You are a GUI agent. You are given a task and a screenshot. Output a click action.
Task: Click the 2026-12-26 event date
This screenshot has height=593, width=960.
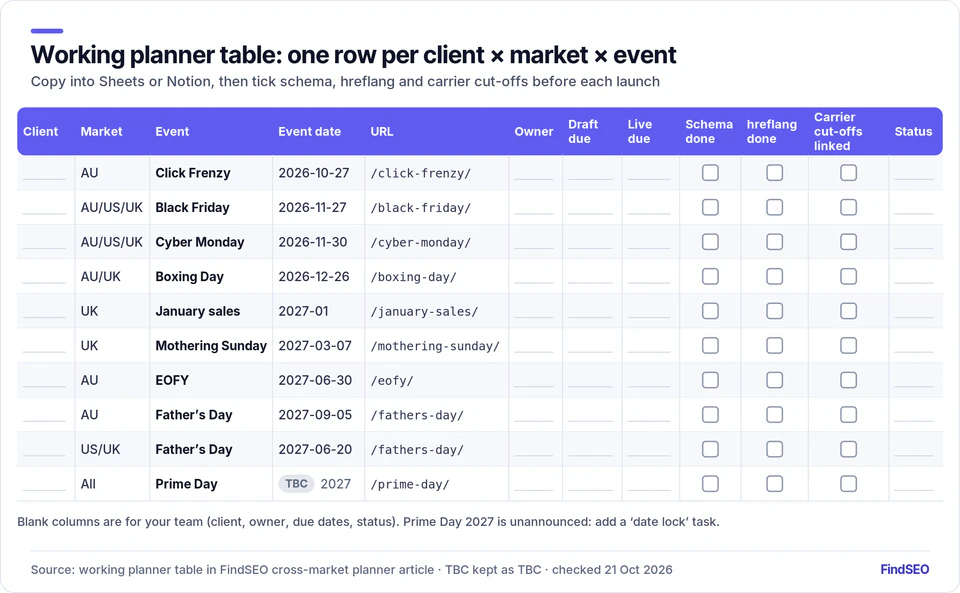[313, 277]
